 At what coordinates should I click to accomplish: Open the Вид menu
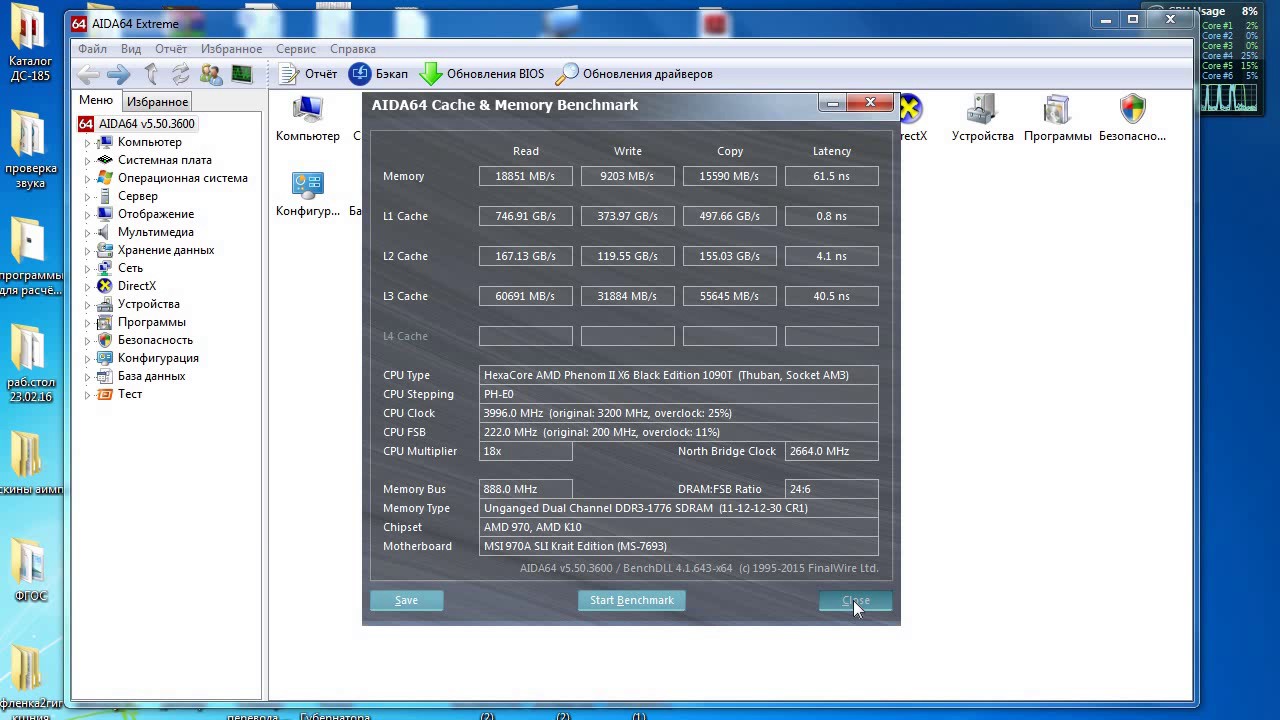131,49
